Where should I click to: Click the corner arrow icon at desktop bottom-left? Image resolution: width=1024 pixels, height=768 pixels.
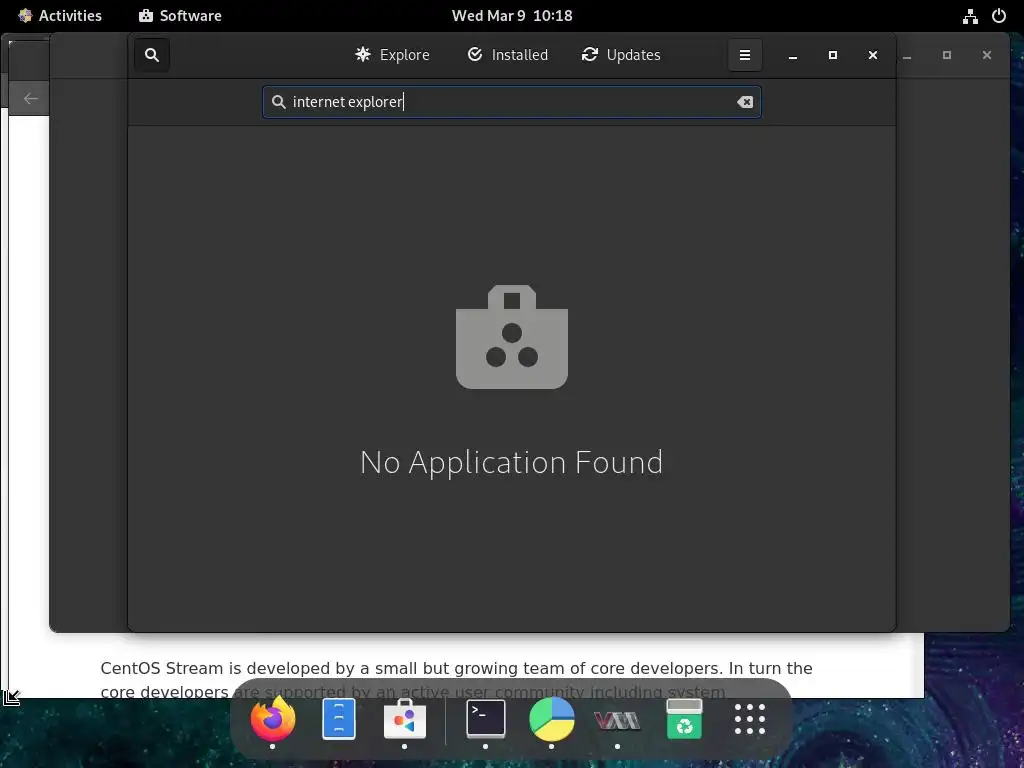point(12,697)
